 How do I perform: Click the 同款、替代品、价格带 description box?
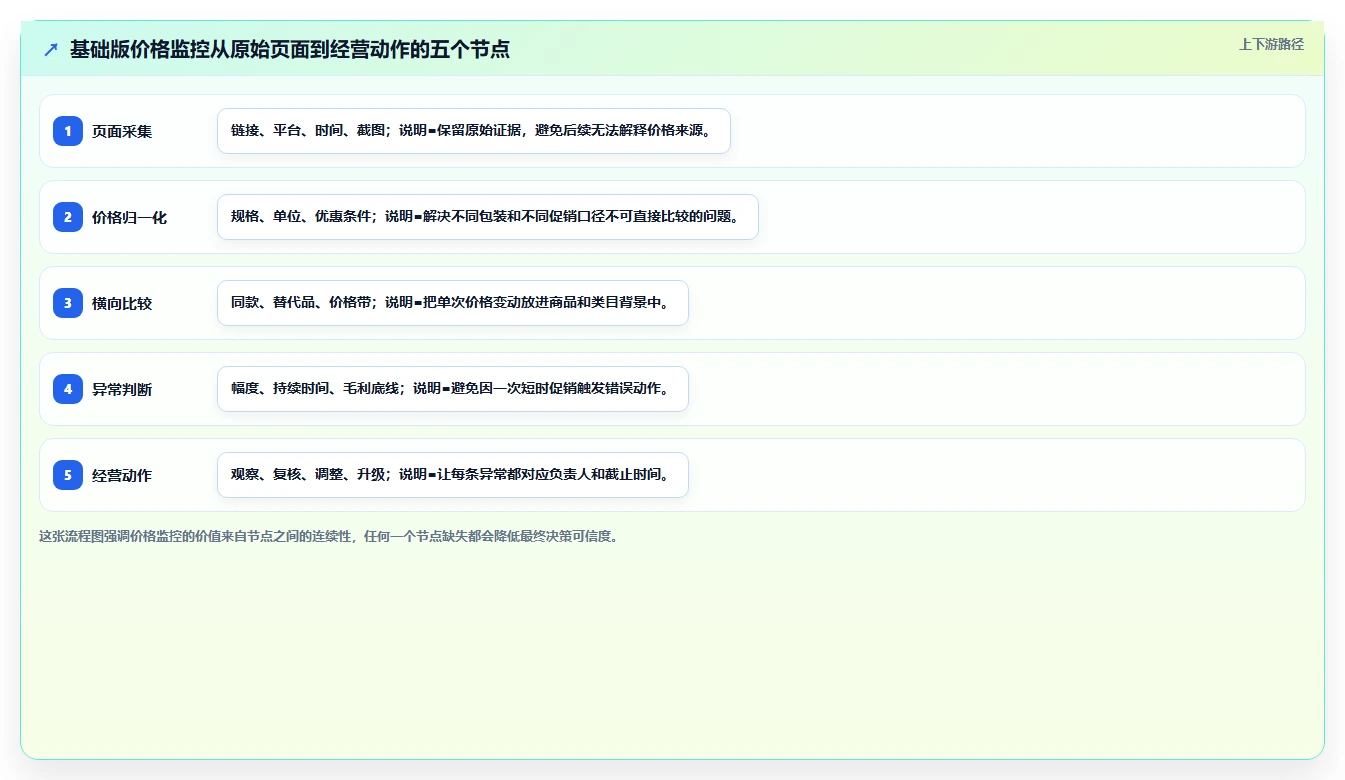[x=453, y=303]
